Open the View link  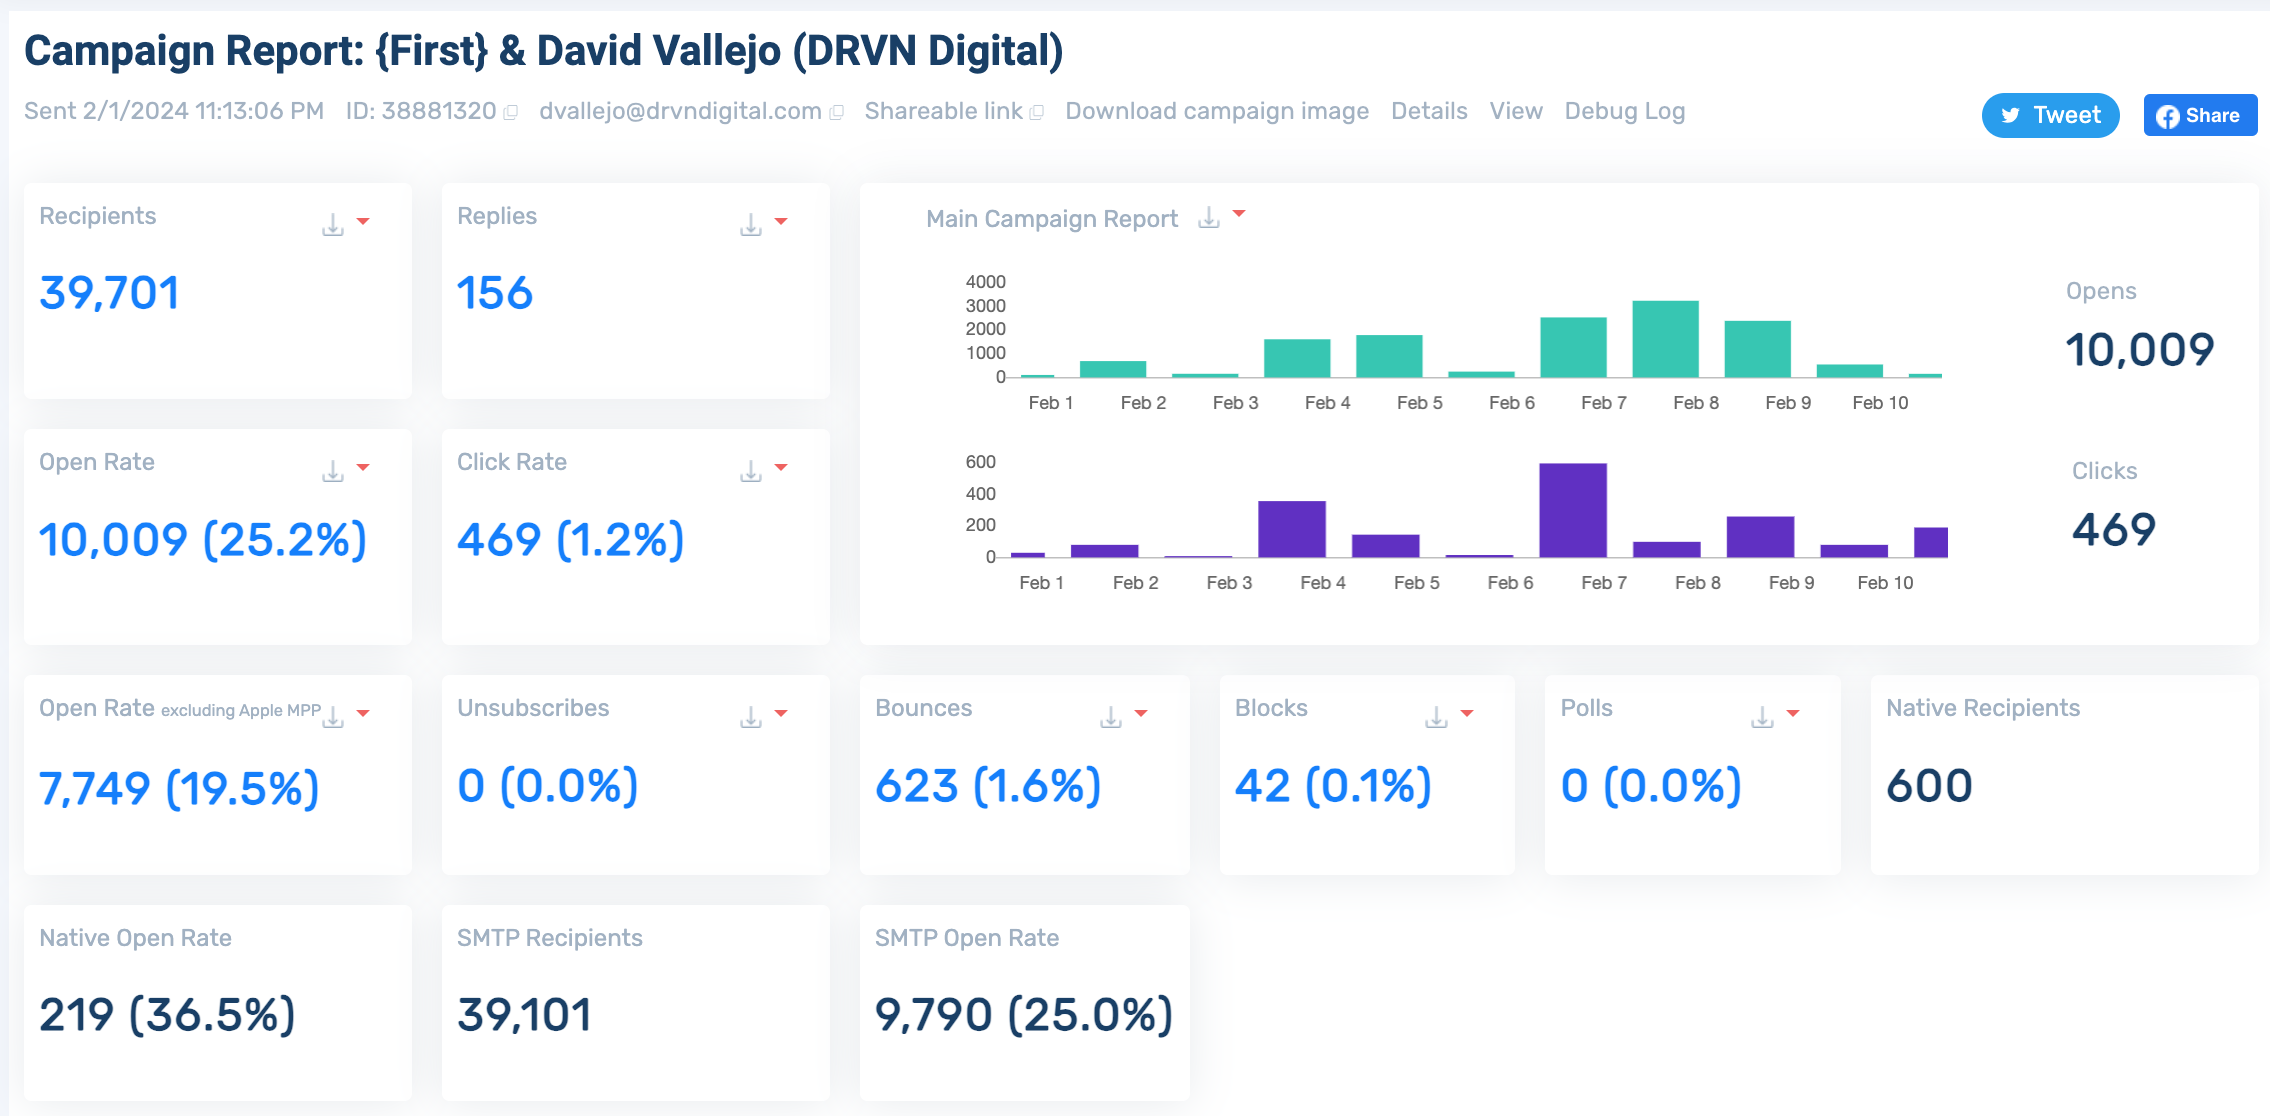[1516, 111]
